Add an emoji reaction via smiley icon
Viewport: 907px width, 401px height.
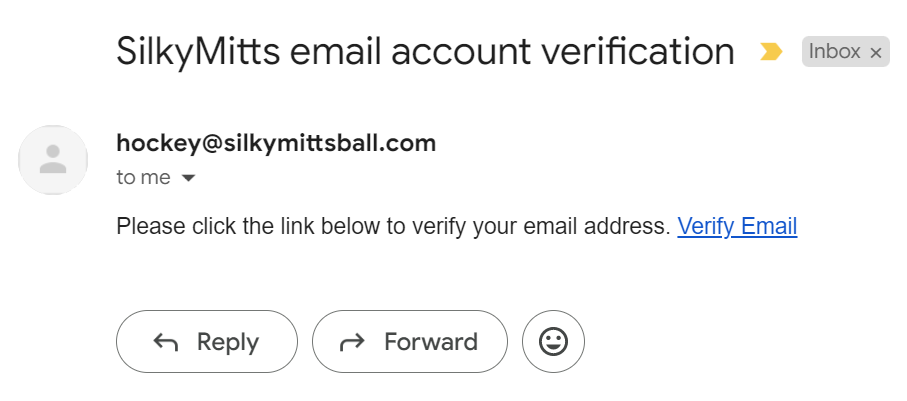[x=553, y=341]
